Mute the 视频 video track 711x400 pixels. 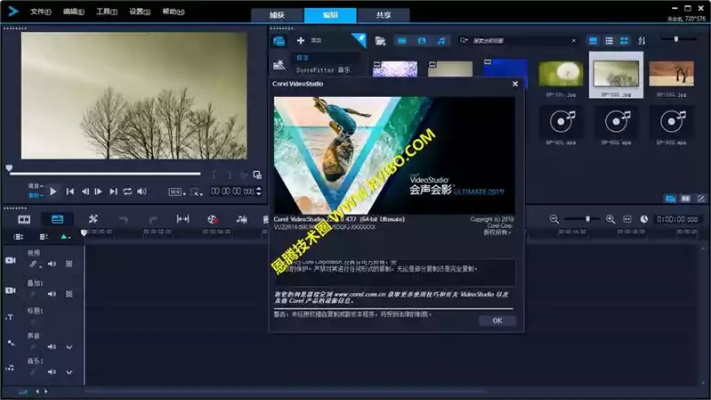click(x=52, y=264)
